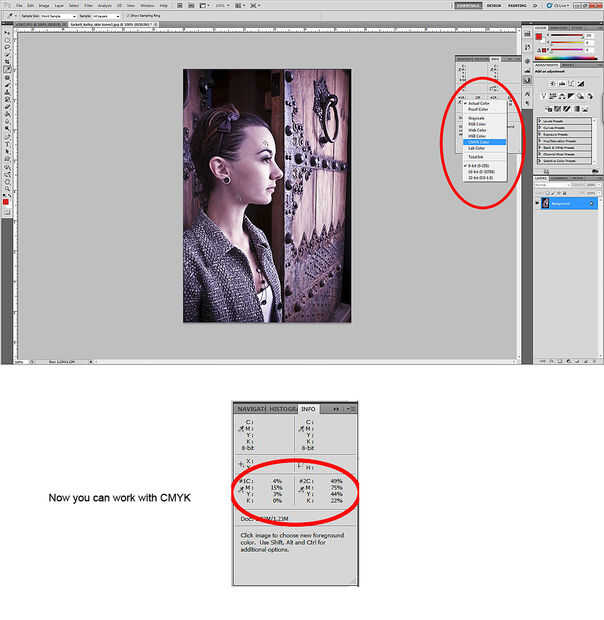Click the color spectrum ramp in Color panel
604x620 pixels.
566,58
